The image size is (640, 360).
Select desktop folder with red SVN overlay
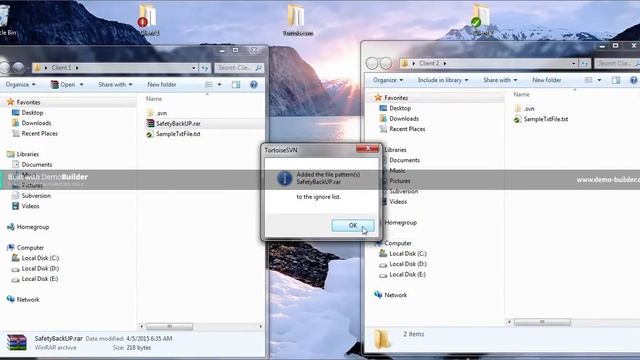tap(148, 20)
